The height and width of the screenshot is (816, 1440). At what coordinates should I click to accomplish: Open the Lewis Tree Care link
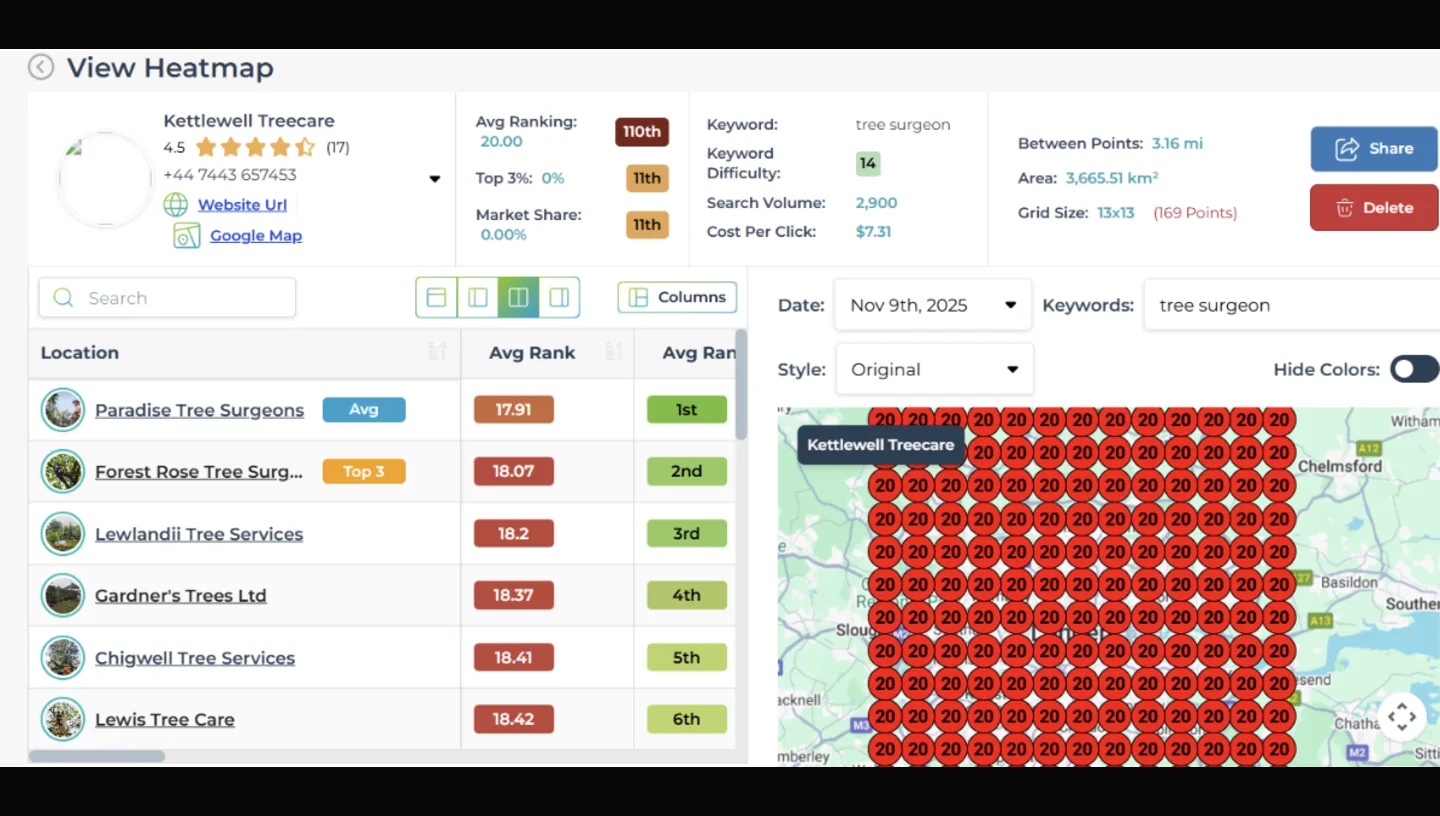(165, 720)
